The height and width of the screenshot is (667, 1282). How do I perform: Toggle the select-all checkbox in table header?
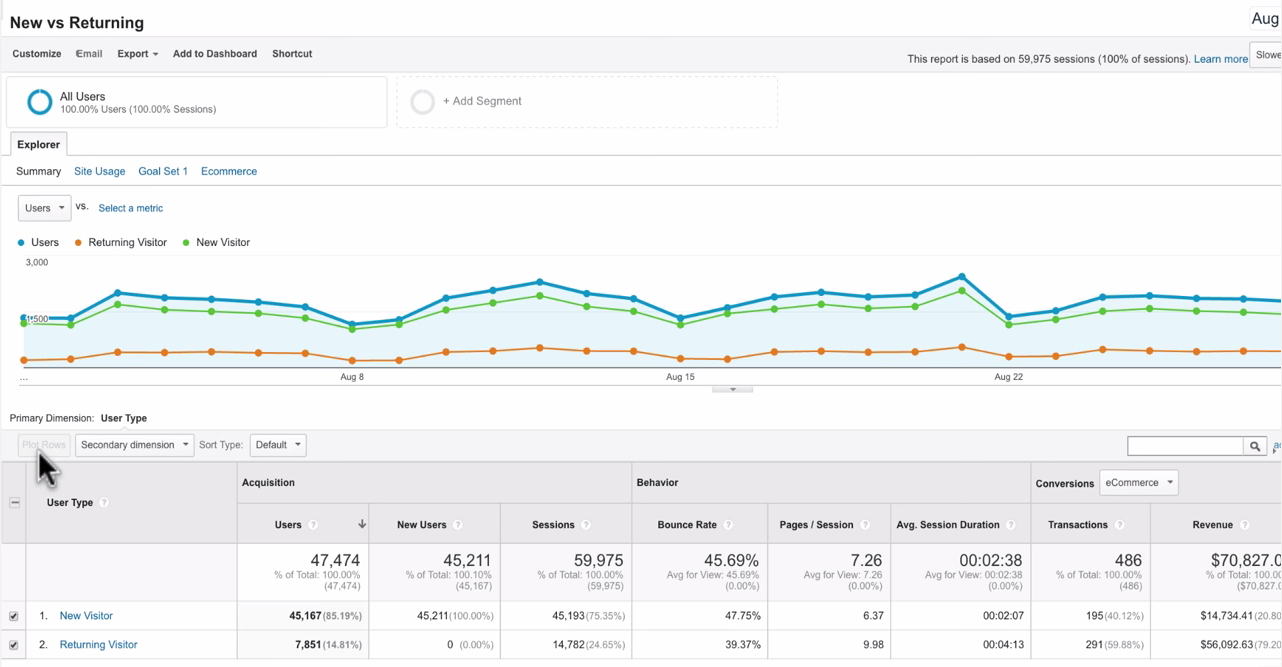tap(15, 503)
